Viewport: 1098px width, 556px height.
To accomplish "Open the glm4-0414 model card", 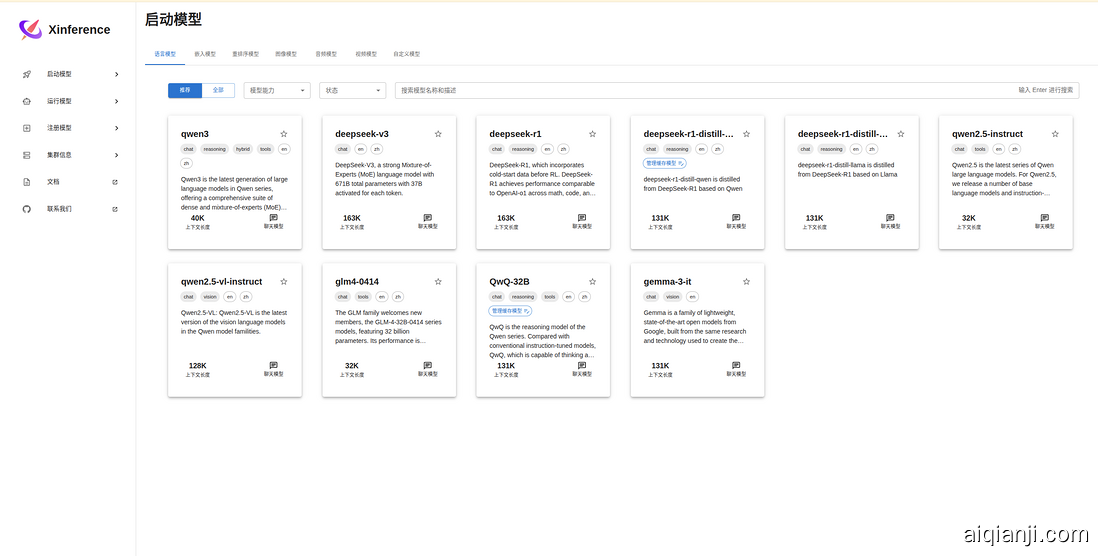I will [389, 330].
